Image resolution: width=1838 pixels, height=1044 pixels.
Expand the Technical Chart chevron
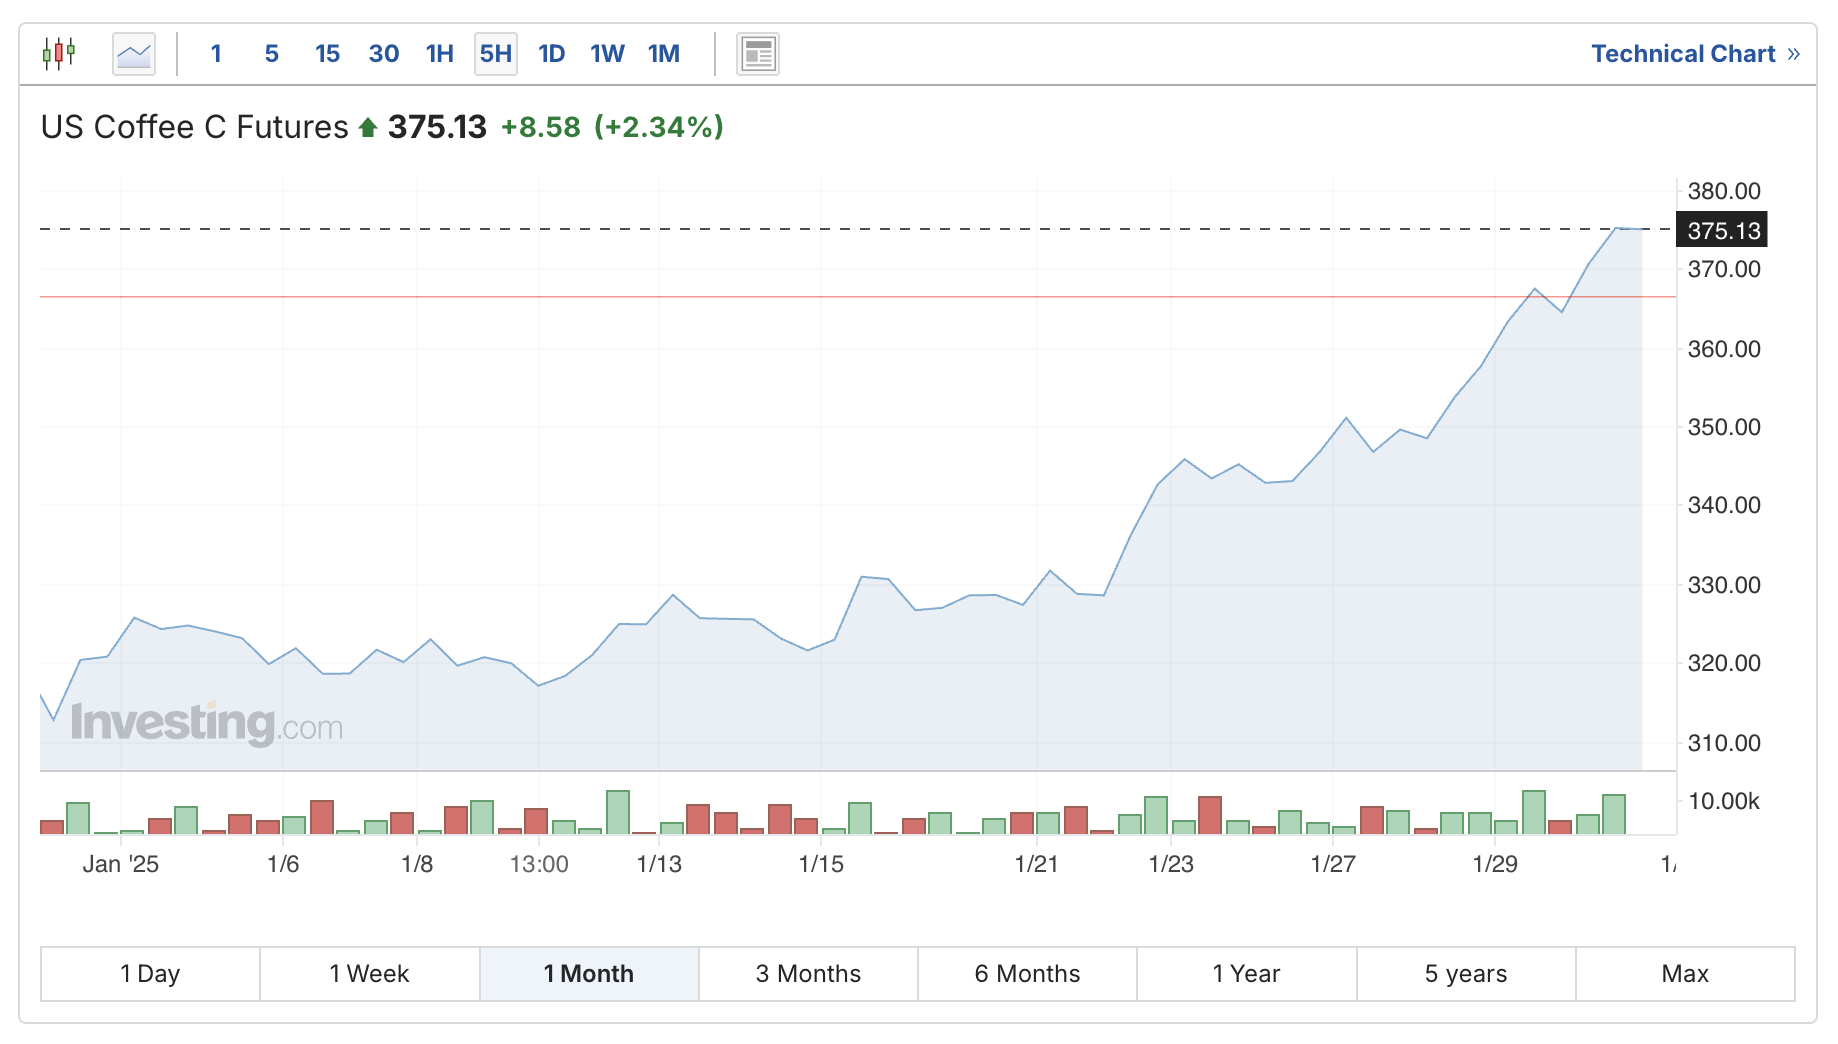tap(1790, 53)
